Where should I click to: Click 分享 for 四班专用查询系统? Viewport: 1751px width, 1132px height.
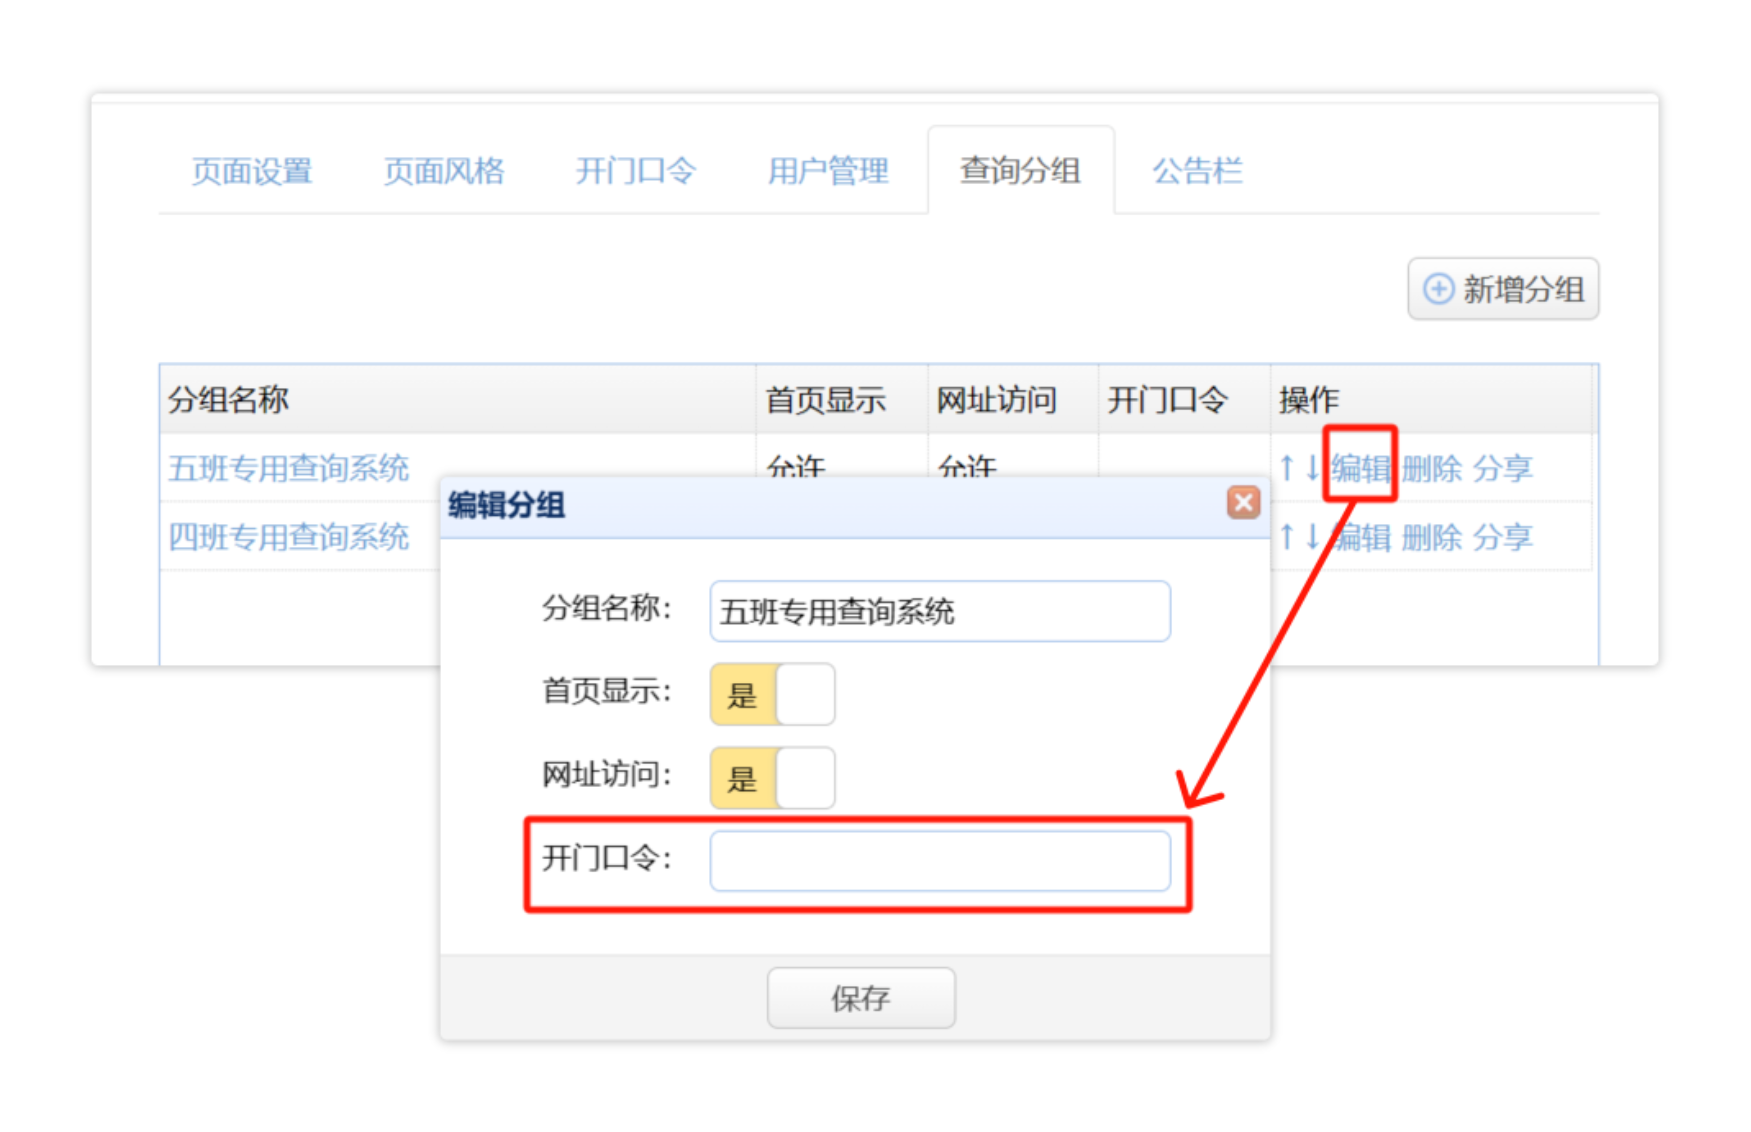pyautogui.click(x=1502, y=537)
